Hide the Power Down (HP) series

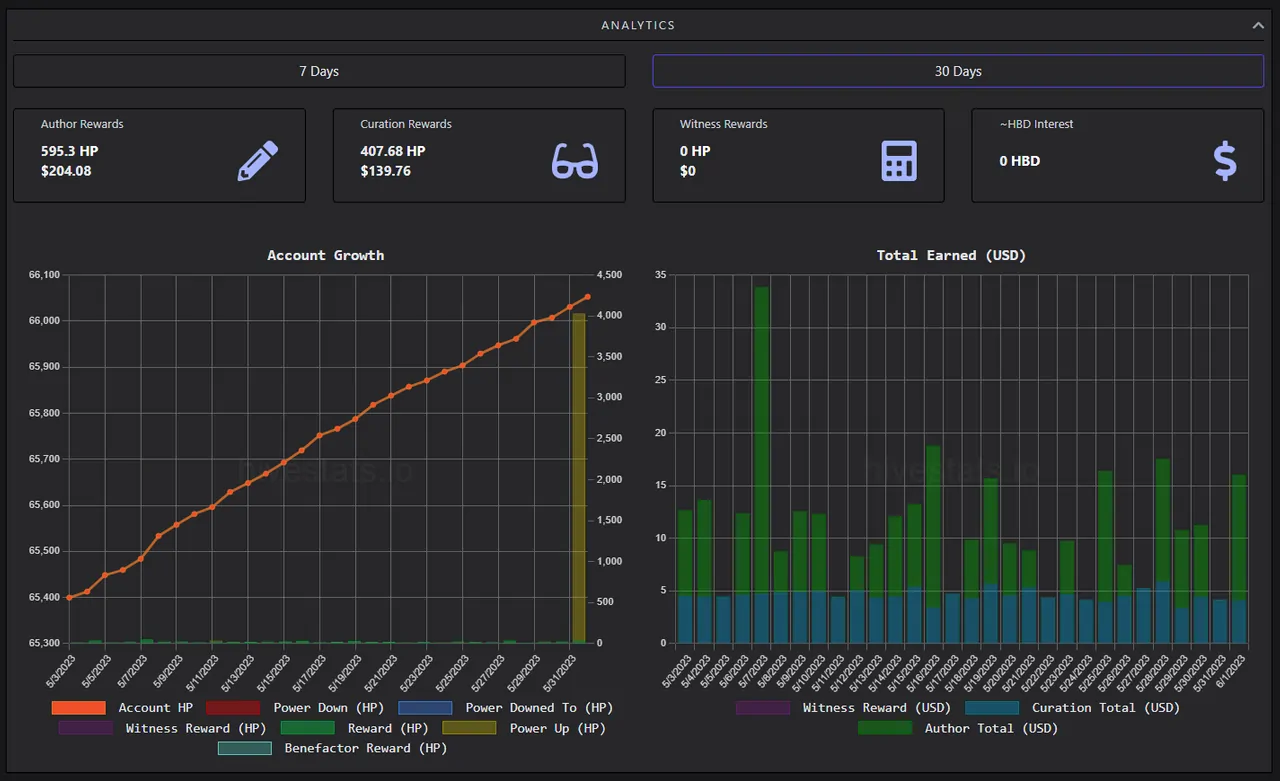tap(294, 707)
